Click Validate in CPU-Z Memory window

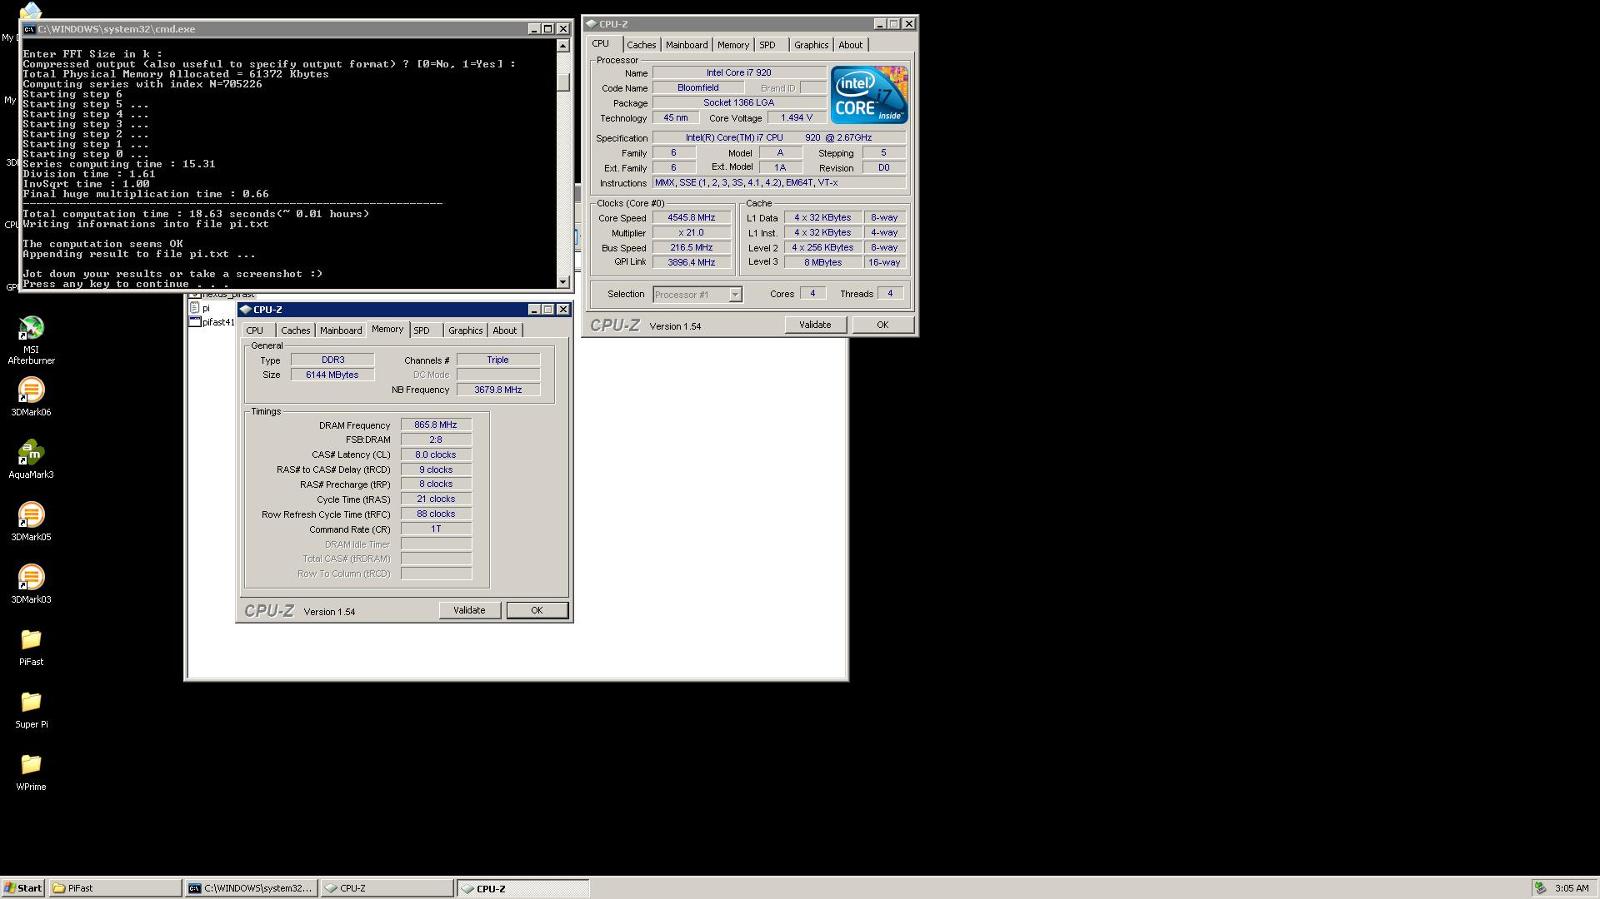(x=469, y=610)
